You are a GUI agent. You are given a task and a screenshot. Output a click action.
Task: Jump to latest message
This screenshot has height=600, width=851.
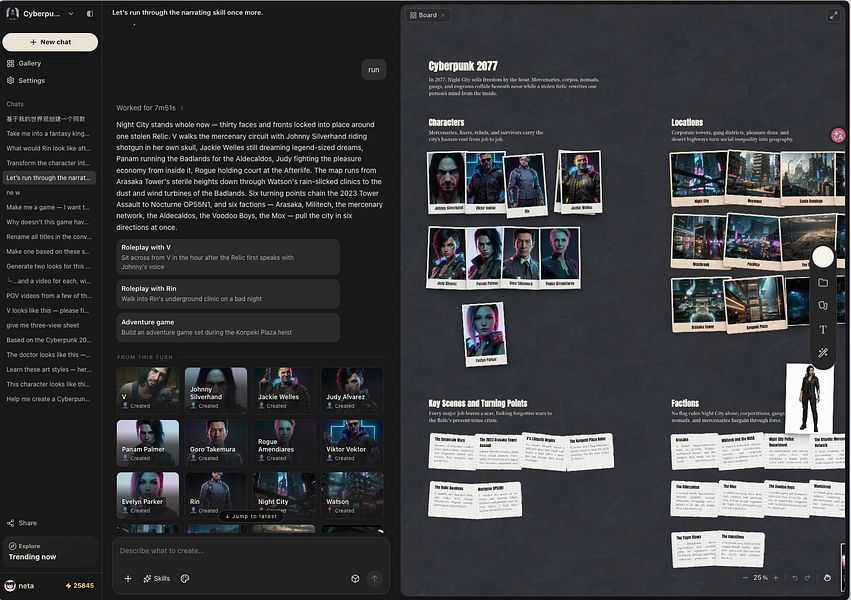pos(251,516)
